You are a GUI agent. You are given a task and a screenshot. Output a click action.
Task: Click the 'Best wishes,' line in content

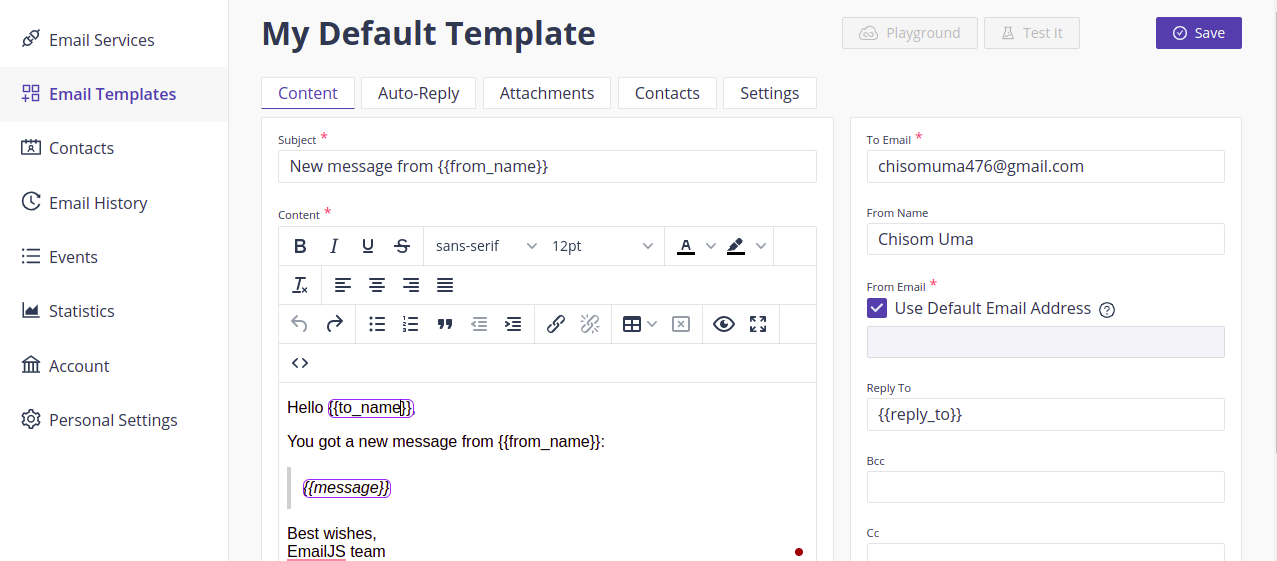click(x=332, y=534)
